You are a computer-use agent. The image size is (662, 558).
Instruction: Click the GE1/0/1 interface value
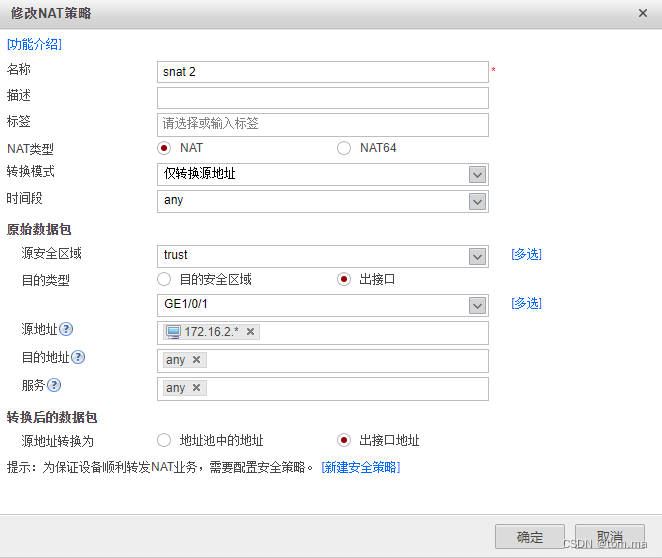186,303
